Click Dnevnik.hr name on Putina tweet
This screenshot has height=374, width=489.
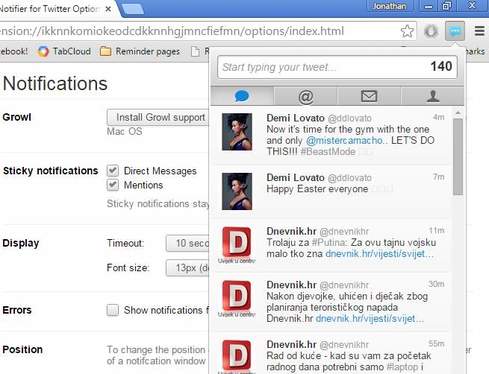pos(291,231)
